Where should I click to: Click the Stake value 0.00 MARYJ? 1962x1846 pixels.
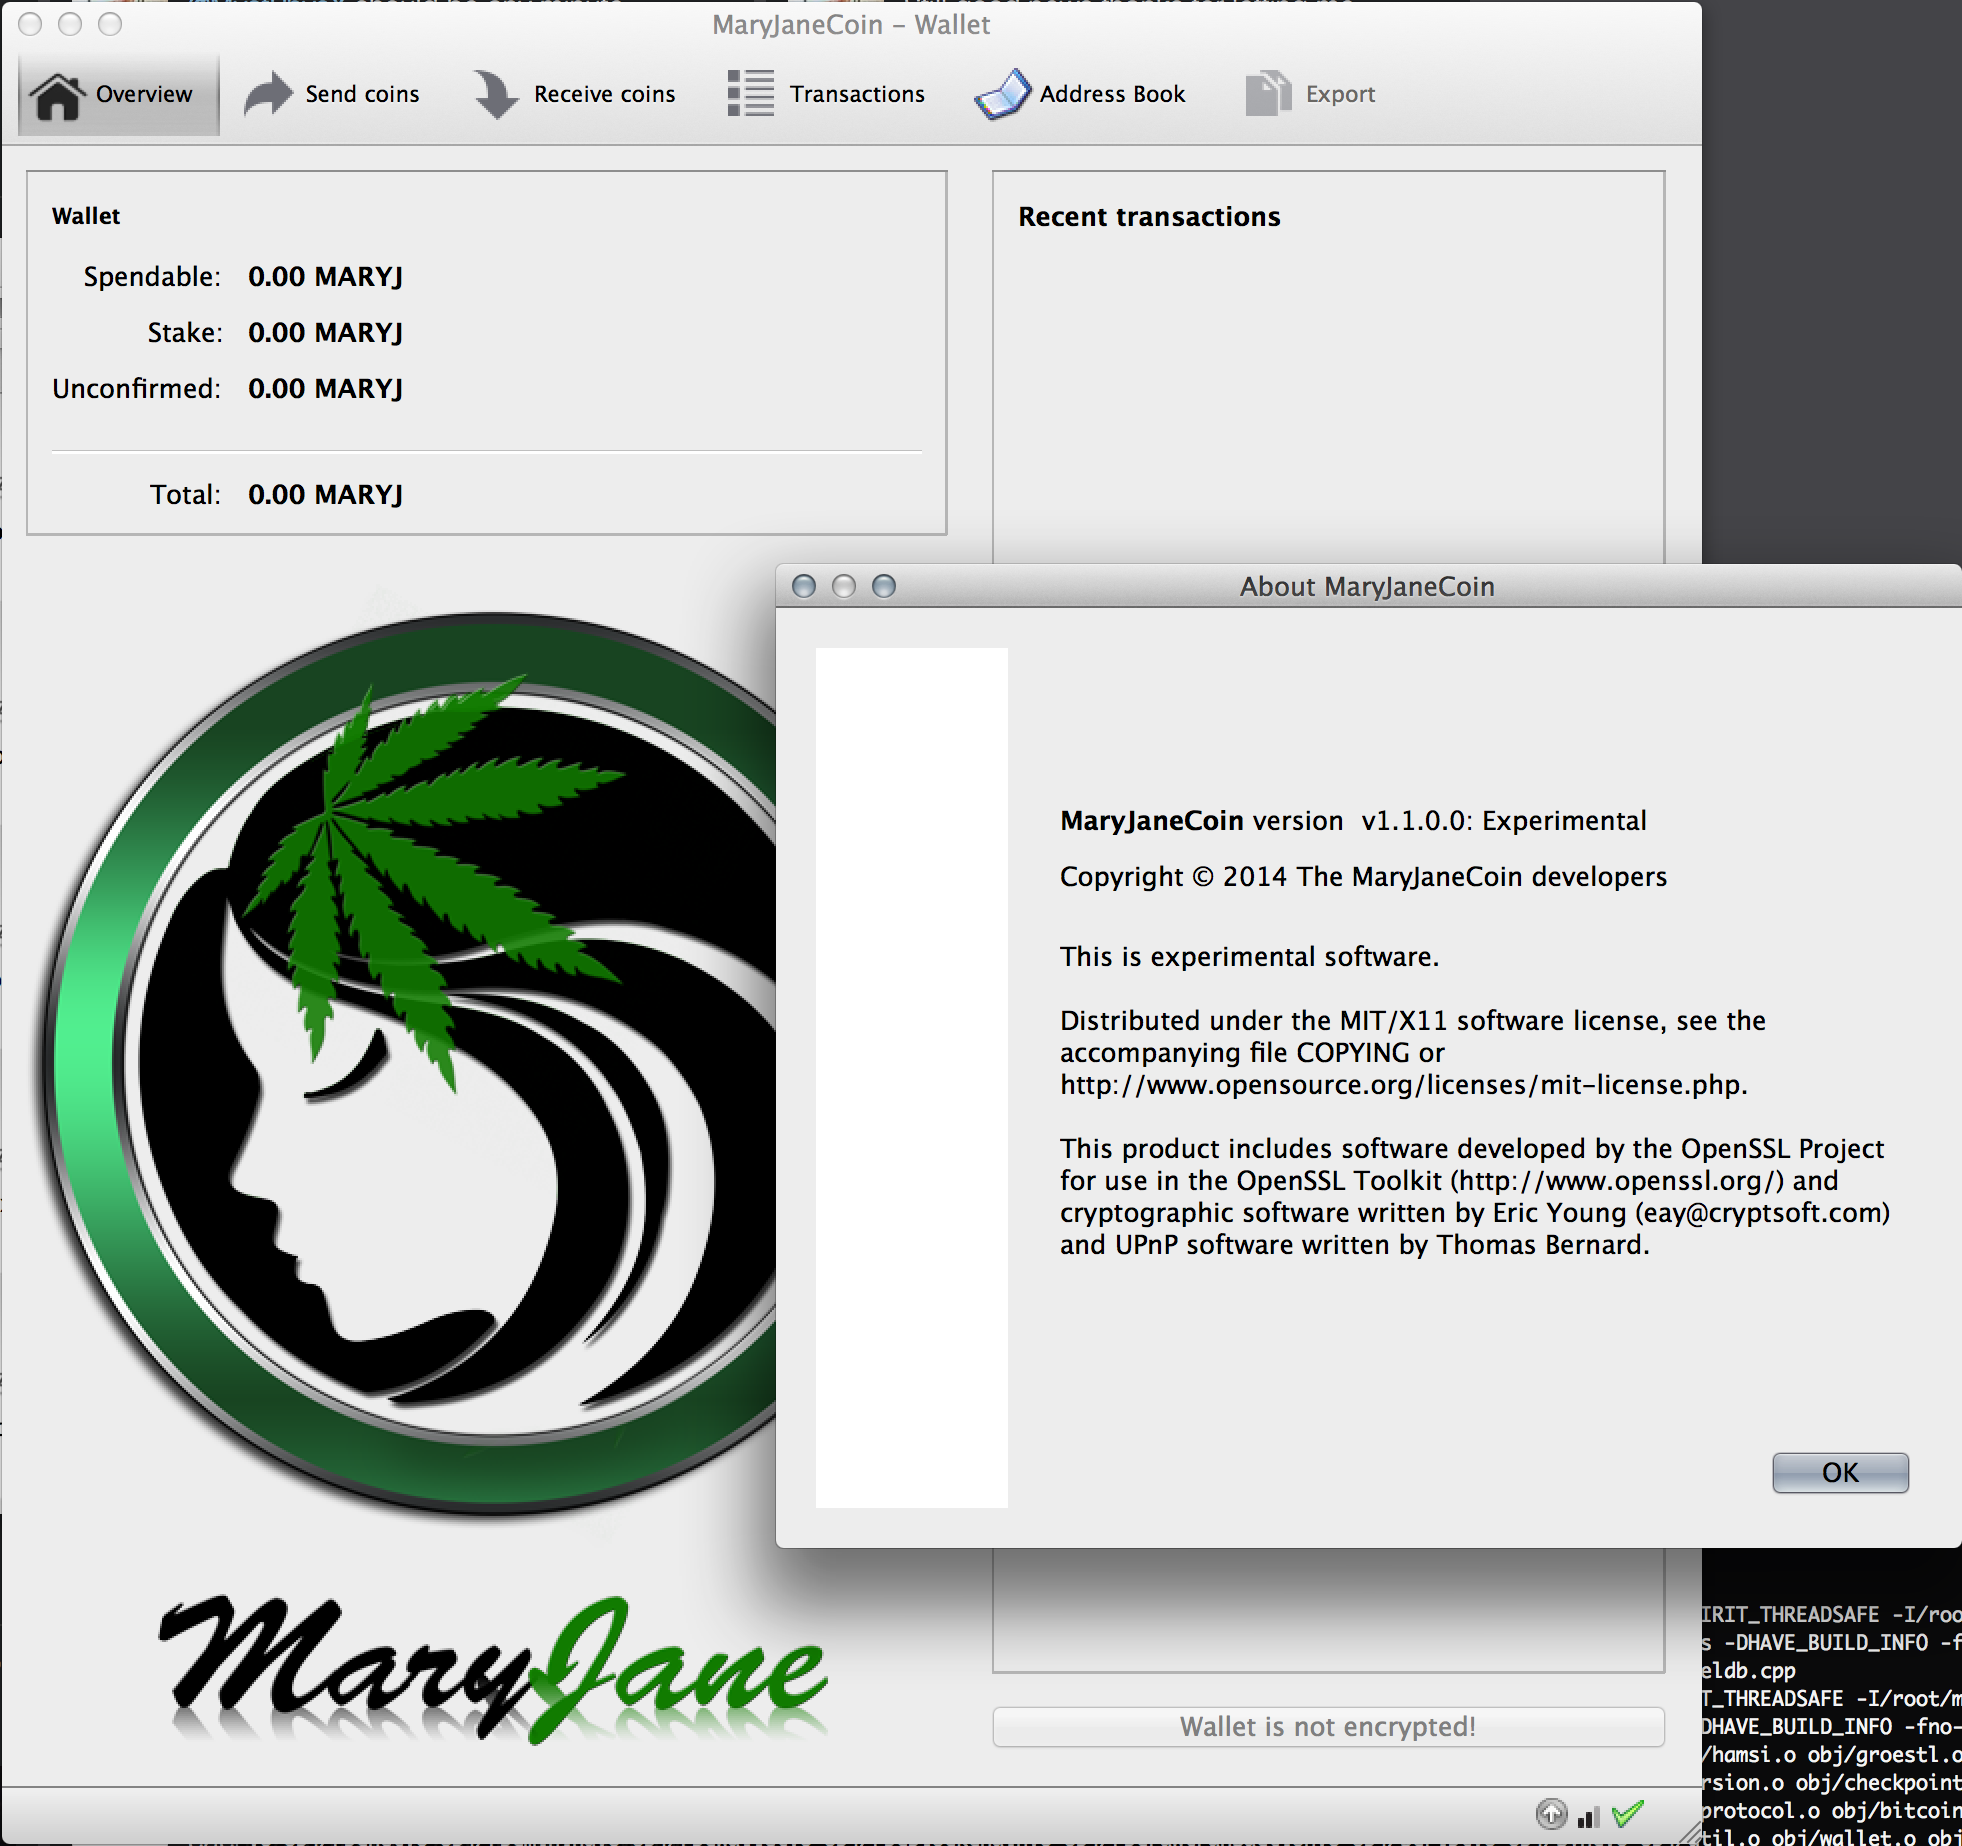pos(325,333)
